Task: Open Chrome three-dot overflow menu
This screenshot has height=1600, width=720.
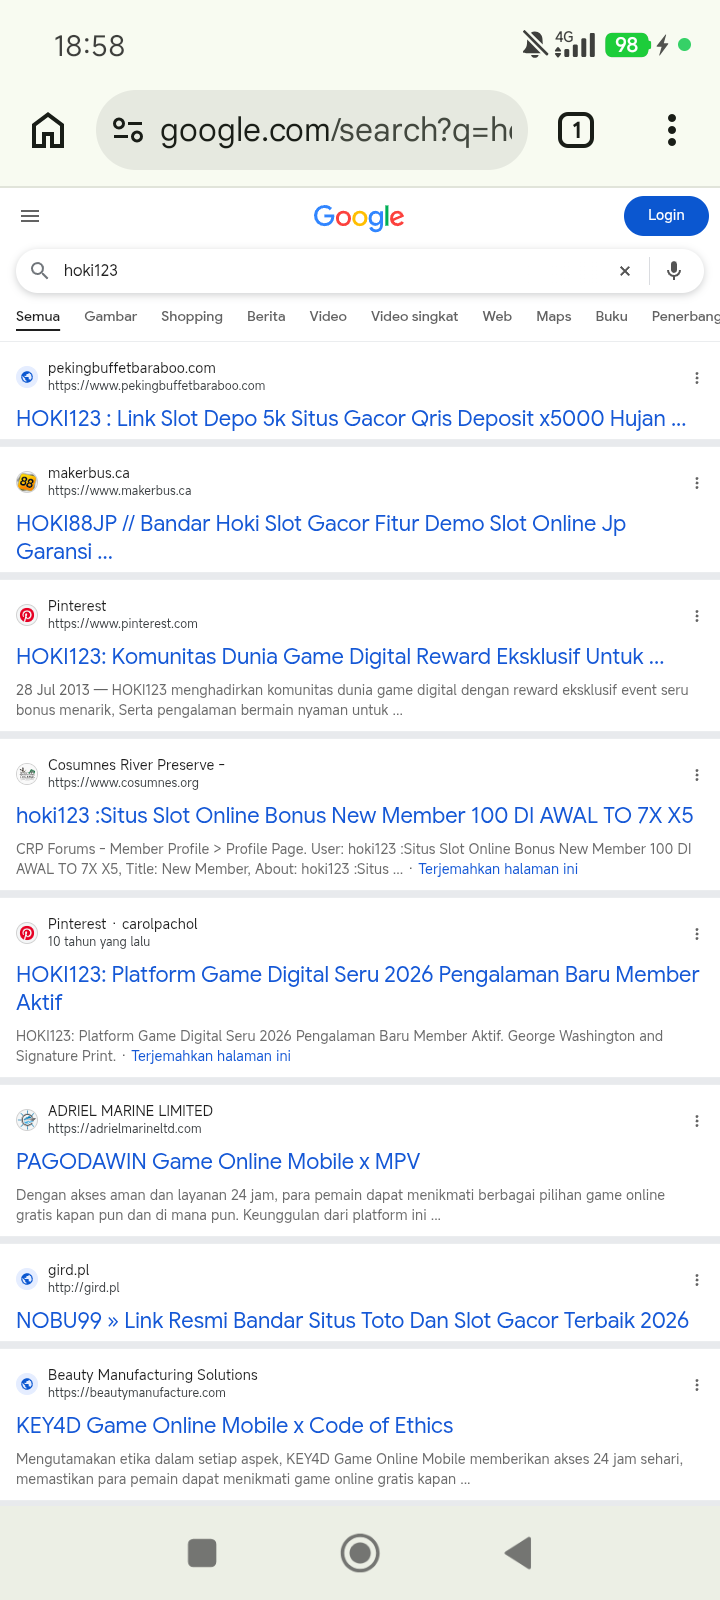Action: [672, 130]
